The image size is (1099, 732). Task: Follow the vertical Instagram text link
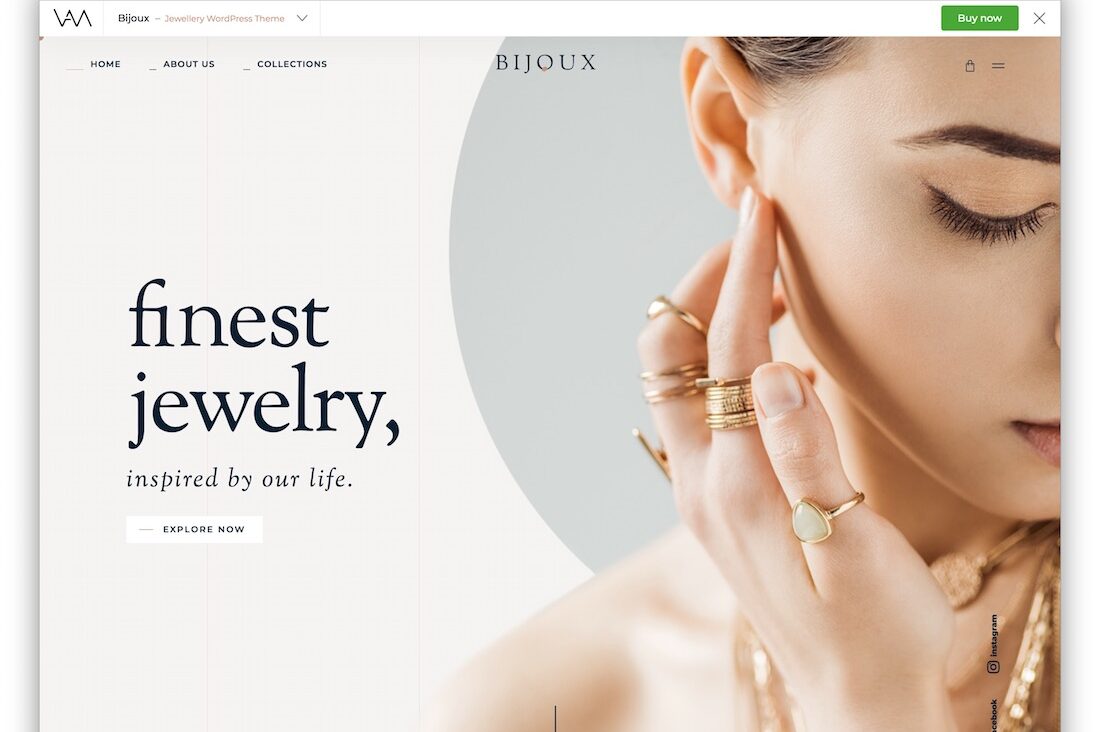[993, 635]
